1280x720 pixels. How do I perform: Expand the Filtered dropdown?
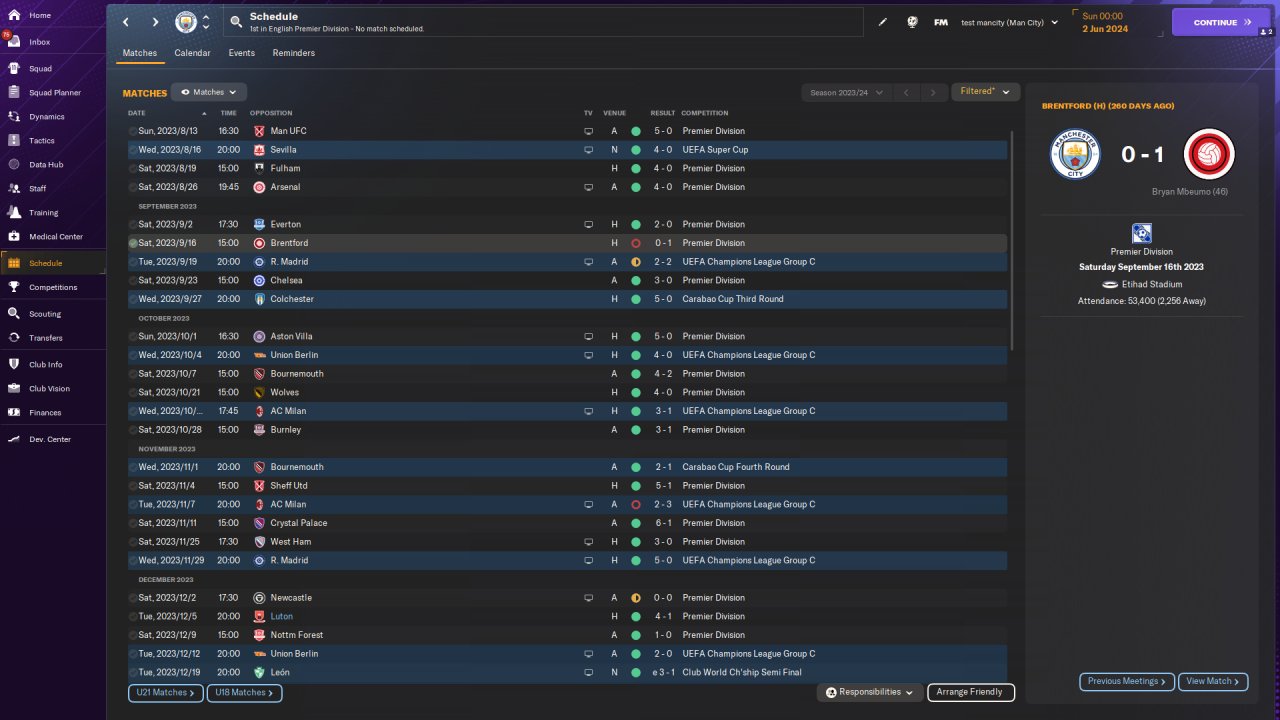pos(985,92)
